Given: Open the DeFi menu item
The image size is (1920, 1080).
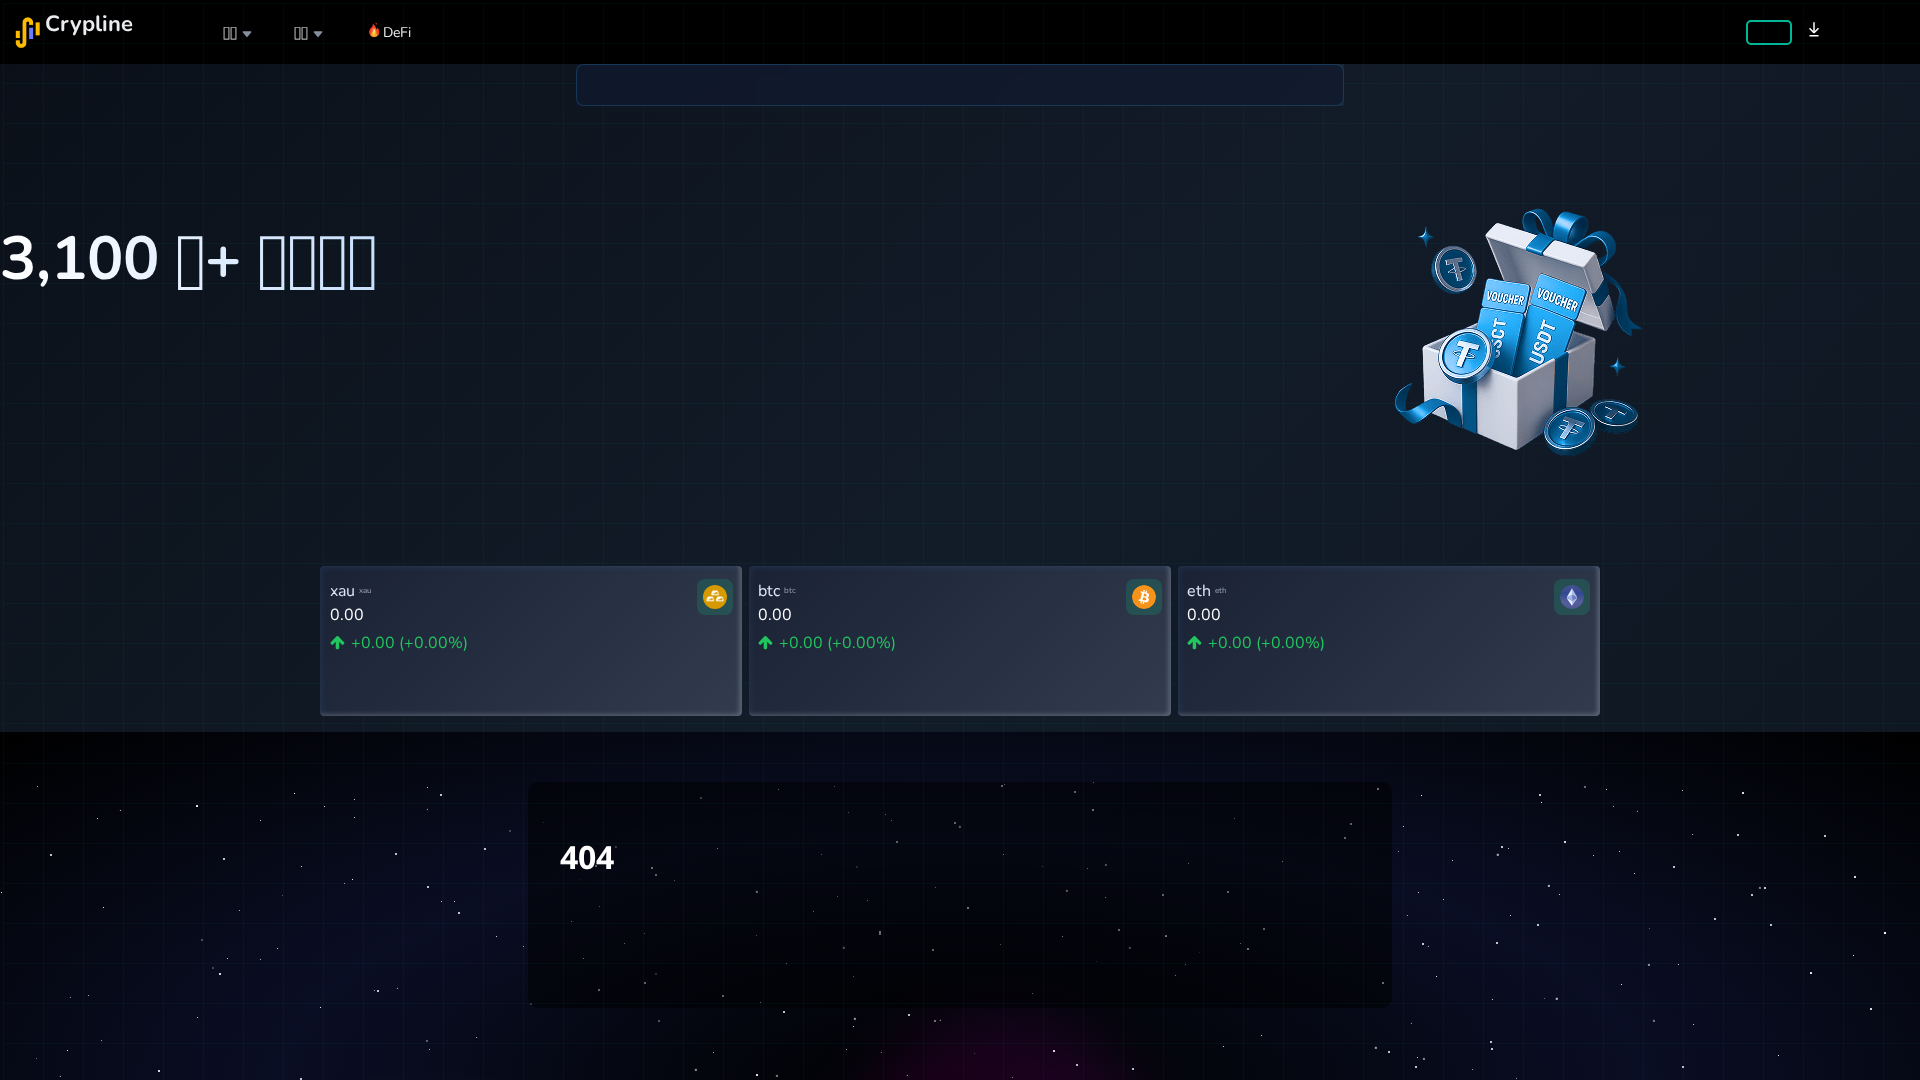Looking at the screenshot, I should pyautogui.click(x=390, y=32).
